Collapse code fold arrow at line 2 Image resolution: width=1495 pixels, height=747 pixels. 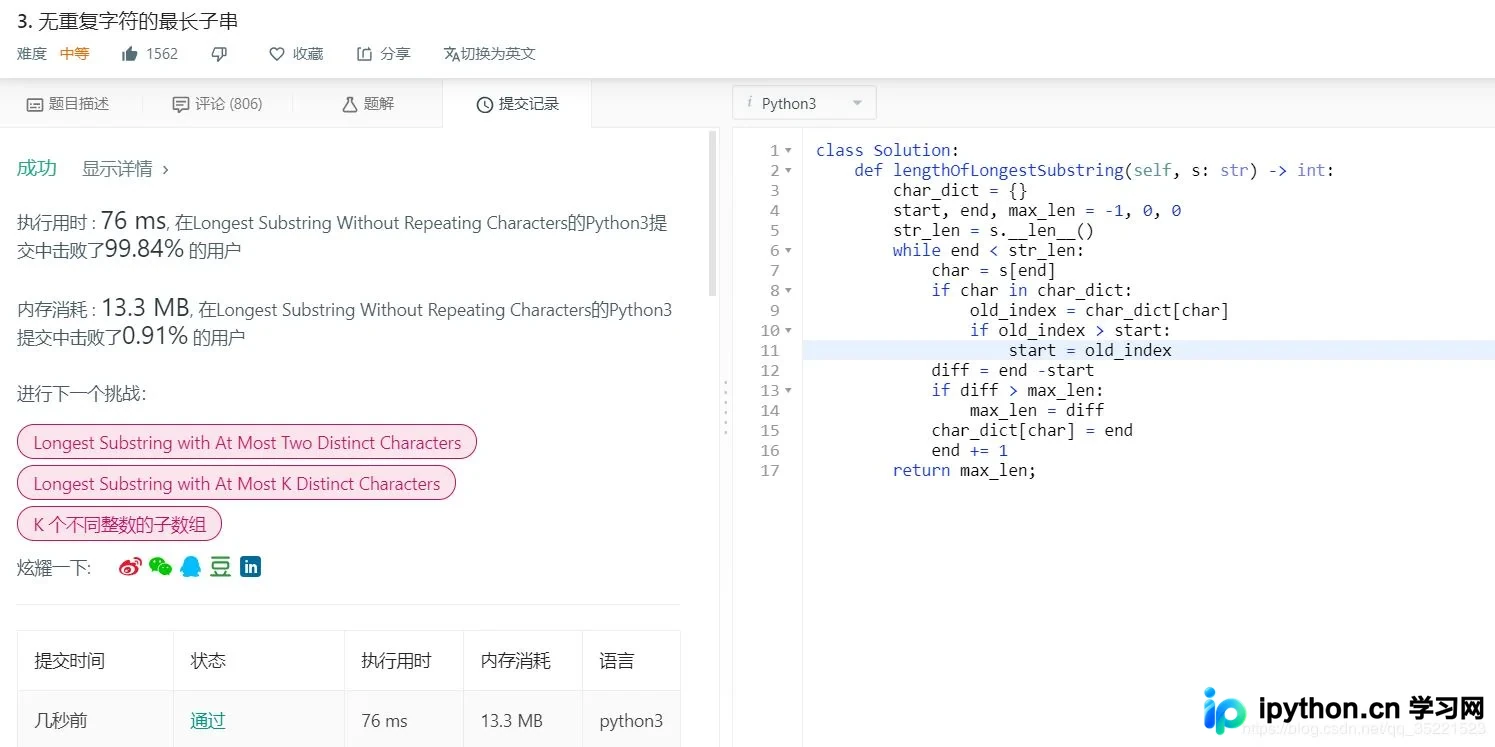[x=788, y=171]
